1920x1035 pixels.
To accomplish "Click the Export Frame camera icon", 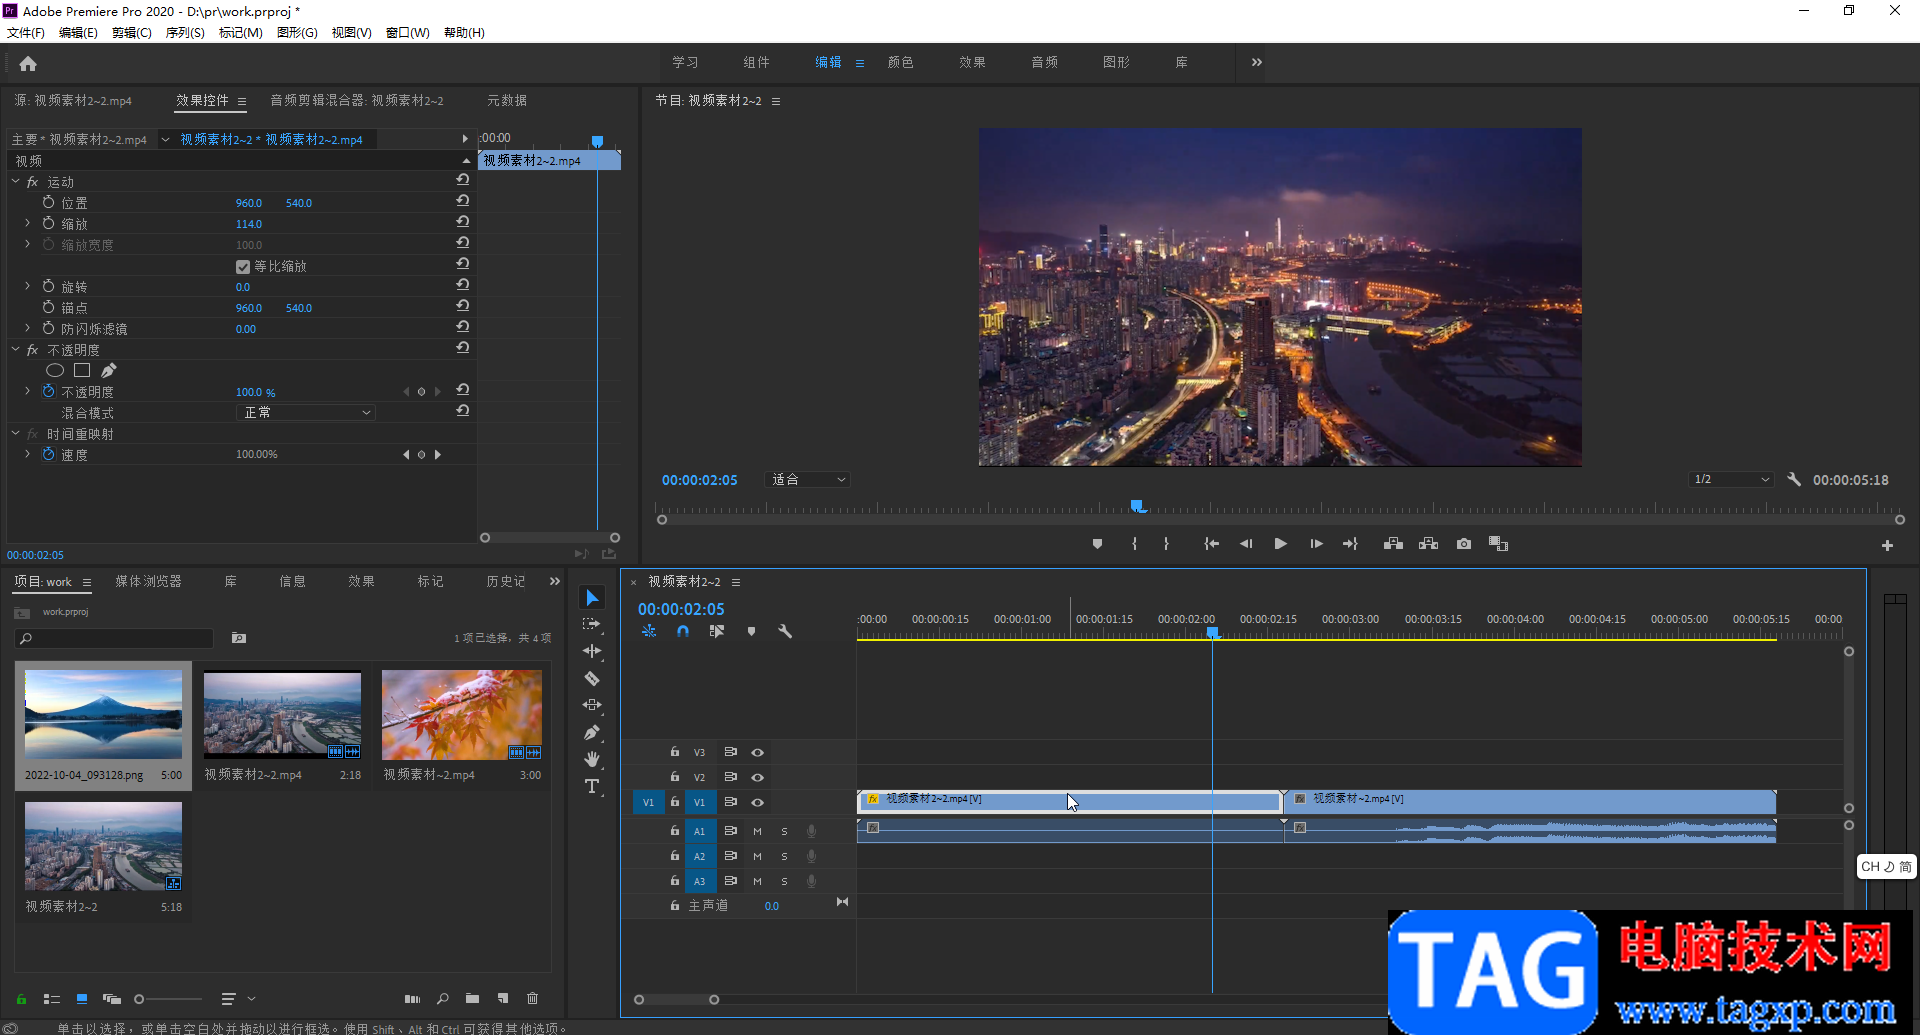I will click(x=1464, y=544).
